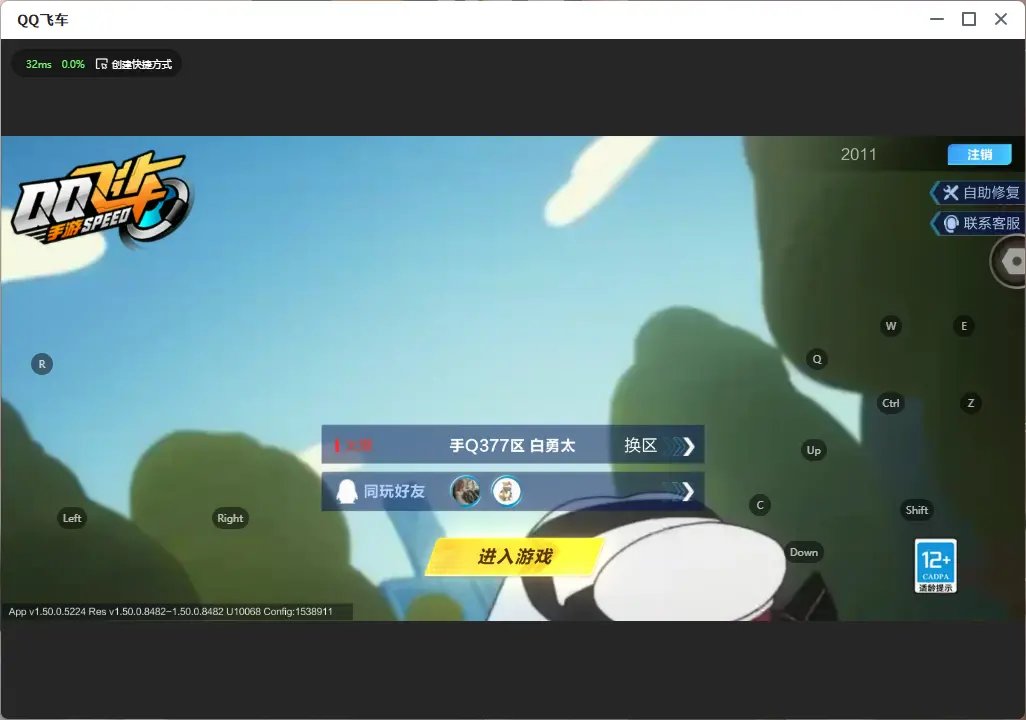
Task: Click the 32ms latency indicator
Action: pos(39,64)
